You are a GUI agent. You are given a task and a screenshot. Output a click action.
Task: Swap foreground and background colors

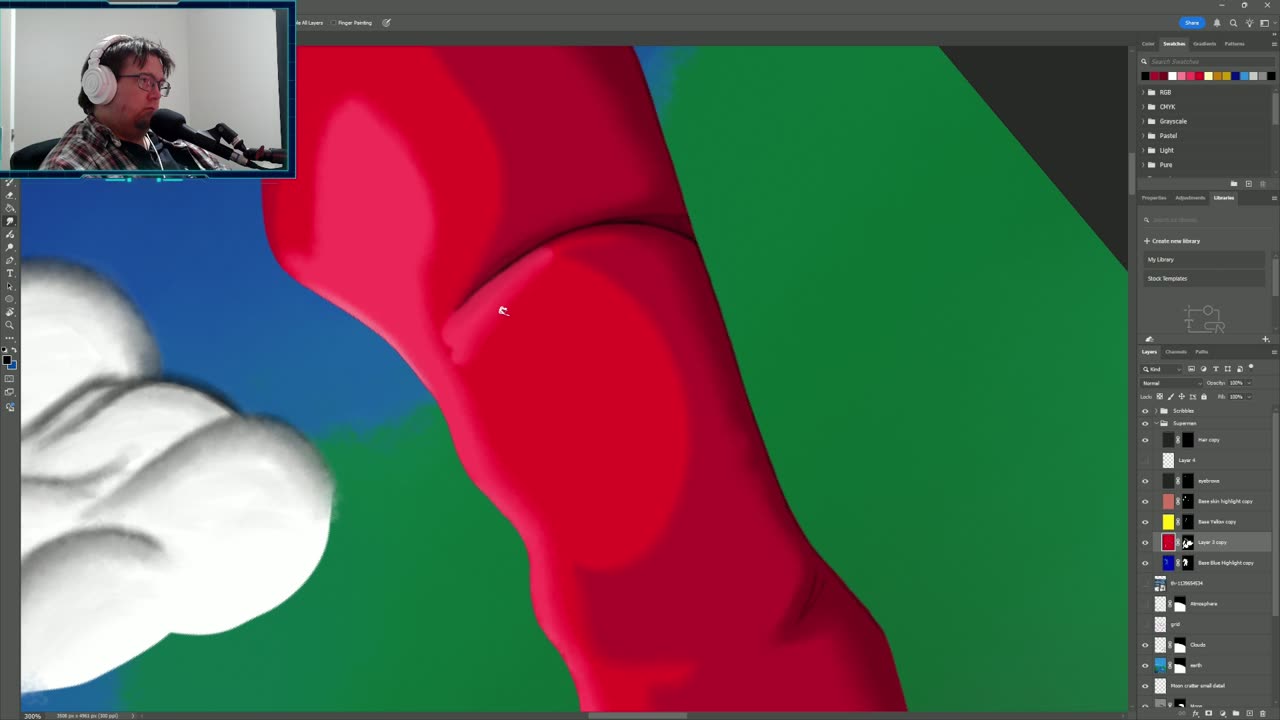(x=14, y=349)
